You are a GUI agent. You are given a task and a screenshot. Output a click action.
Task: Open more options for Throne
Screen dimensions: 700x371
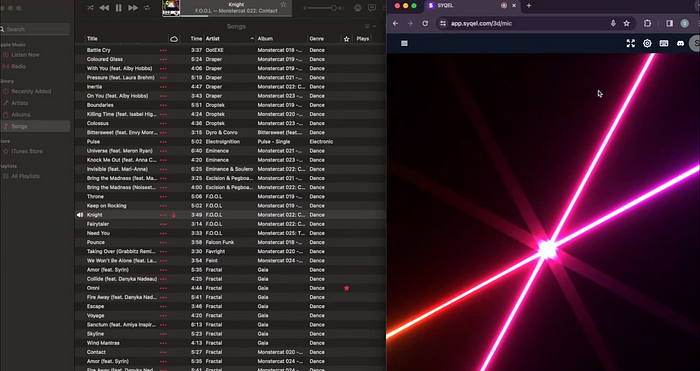click(163, 197)
